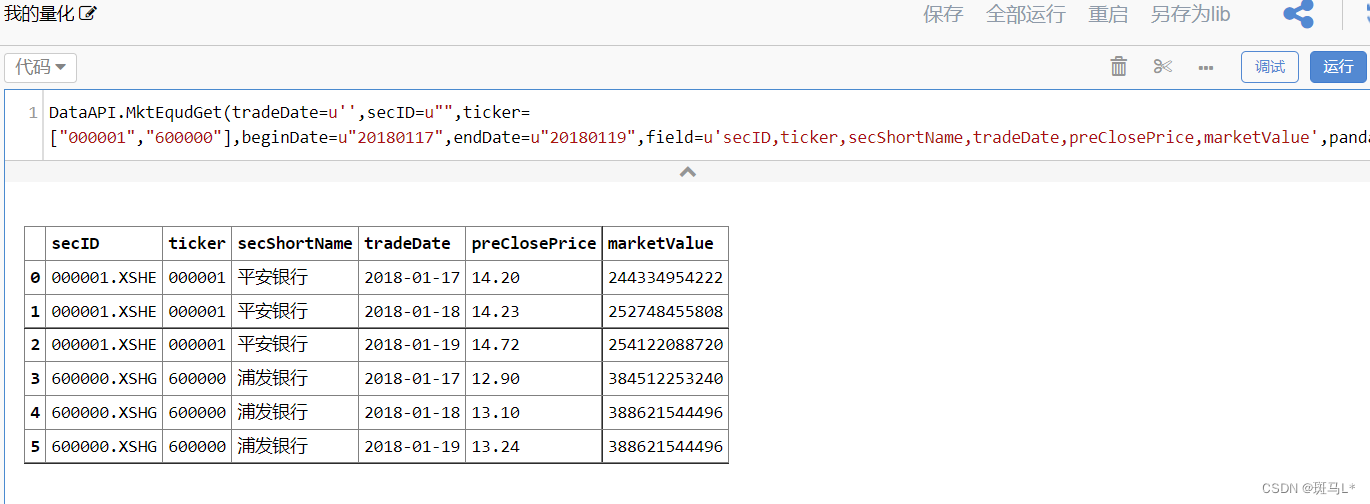Click the marketValue cell 254122088720
Viewport: 1370px width, 504px height.
[x=665, y=345]
